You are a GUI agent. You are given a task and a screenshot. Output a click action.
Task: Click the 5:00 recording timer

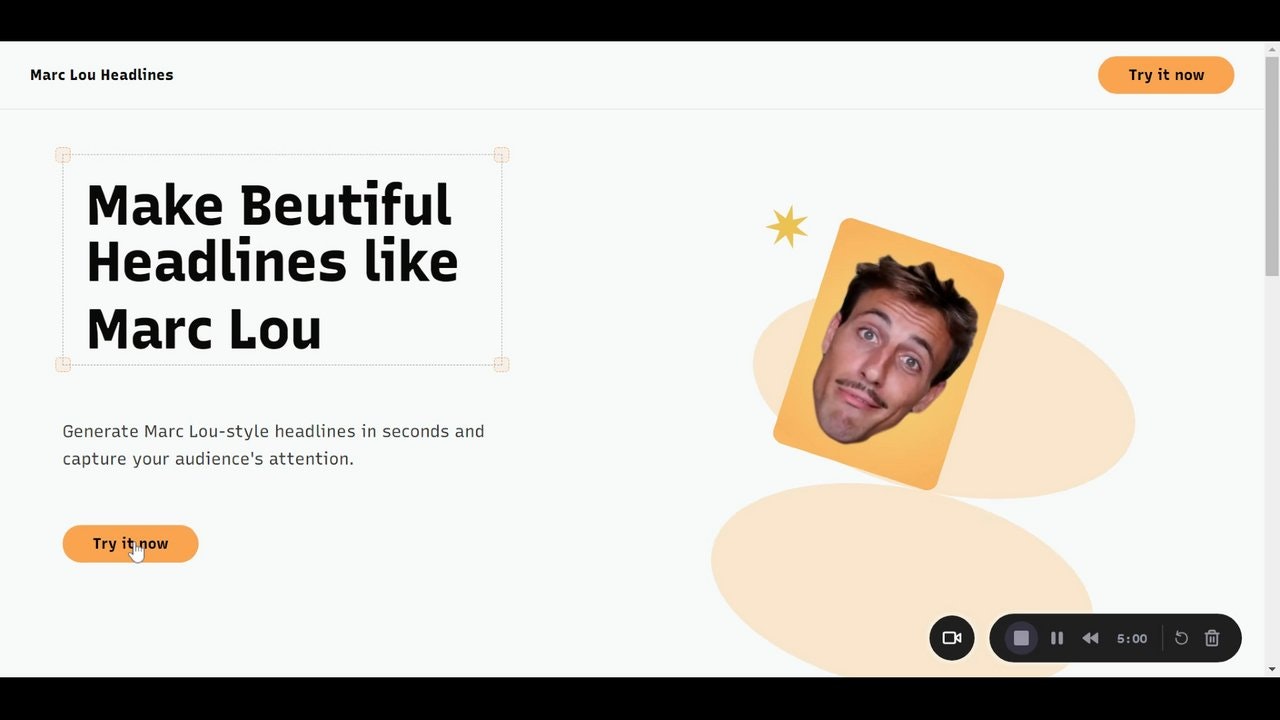click(1132, 638)
